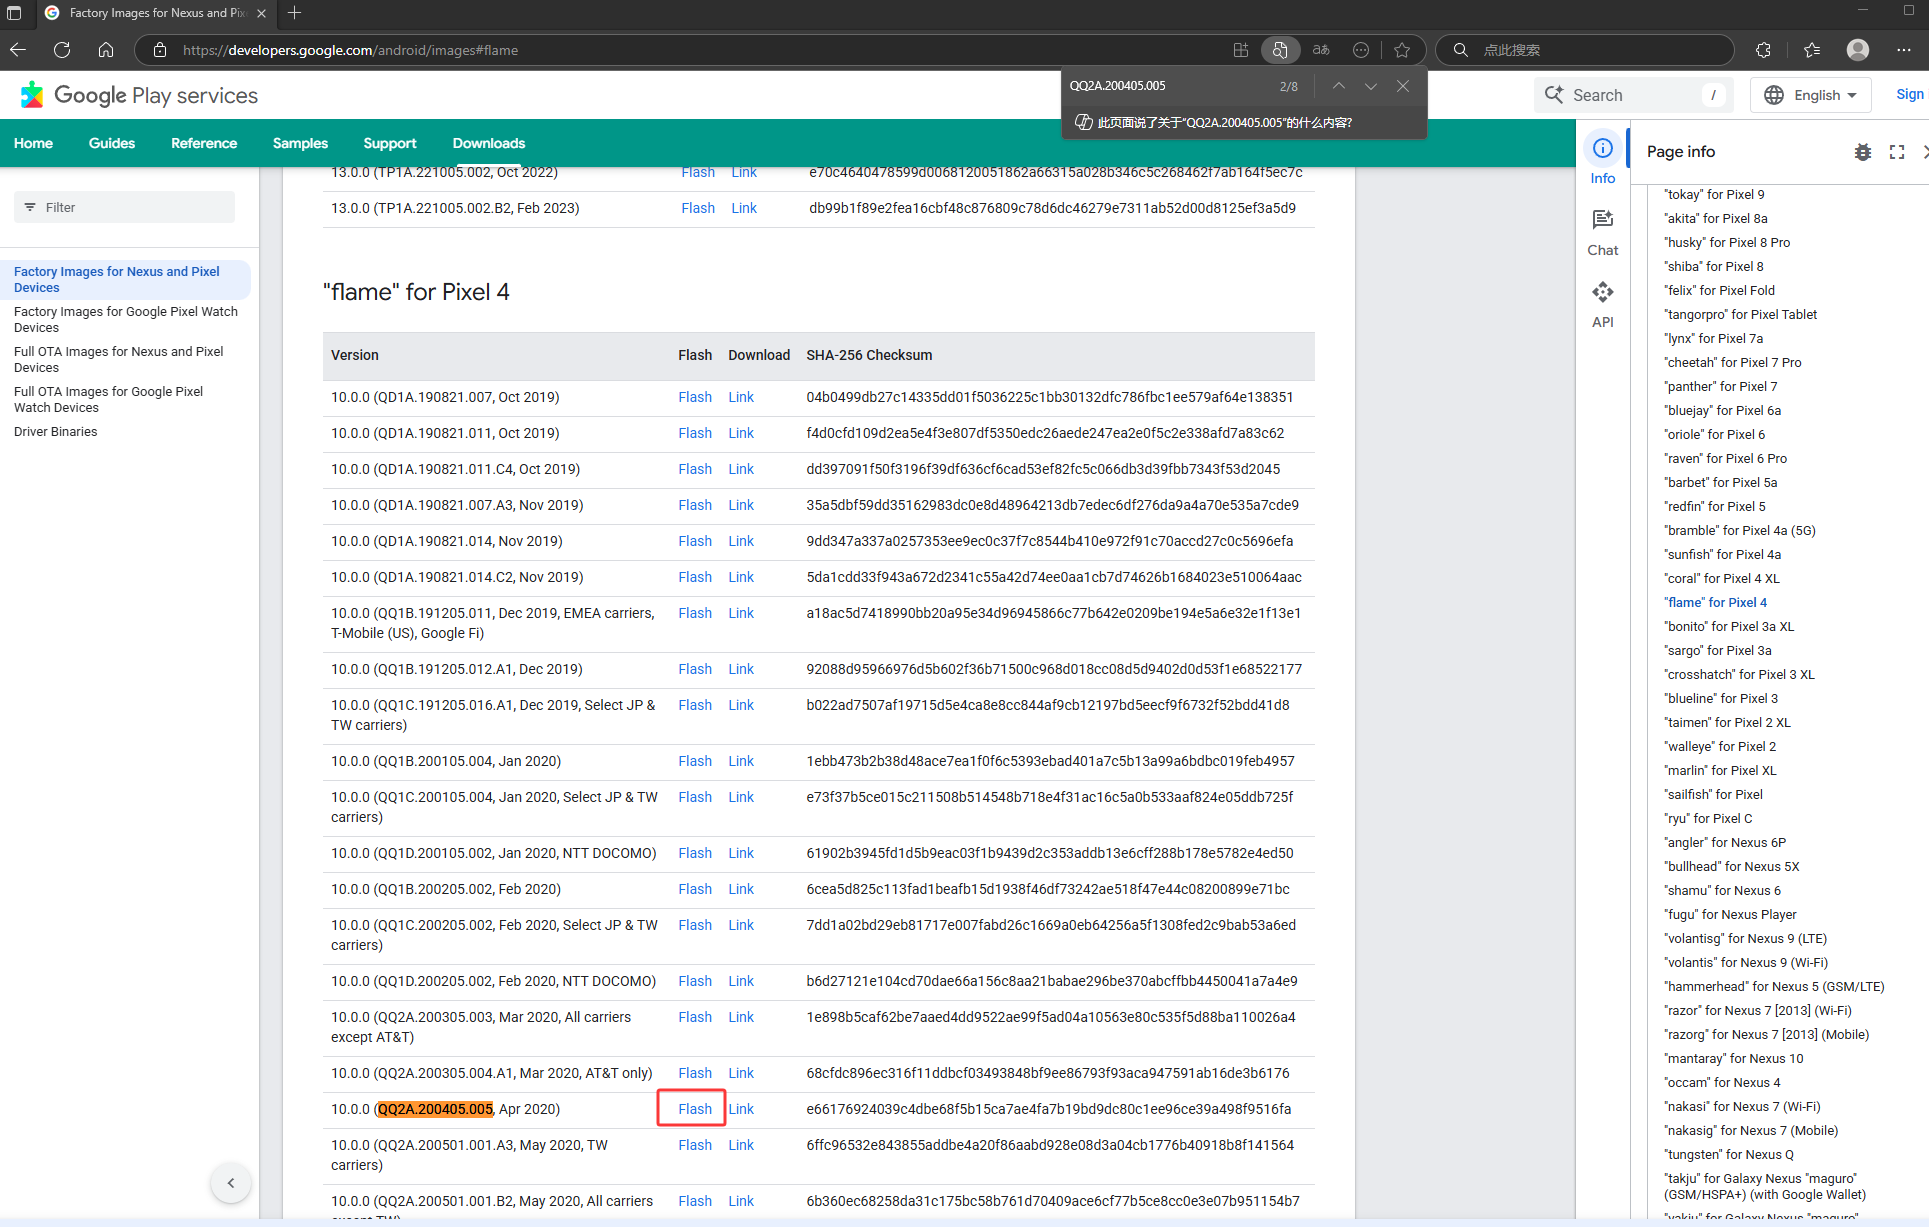Open the Home tab
Image resolution: width=1929 pixels, height=1227 pixels.
point(33,143)
